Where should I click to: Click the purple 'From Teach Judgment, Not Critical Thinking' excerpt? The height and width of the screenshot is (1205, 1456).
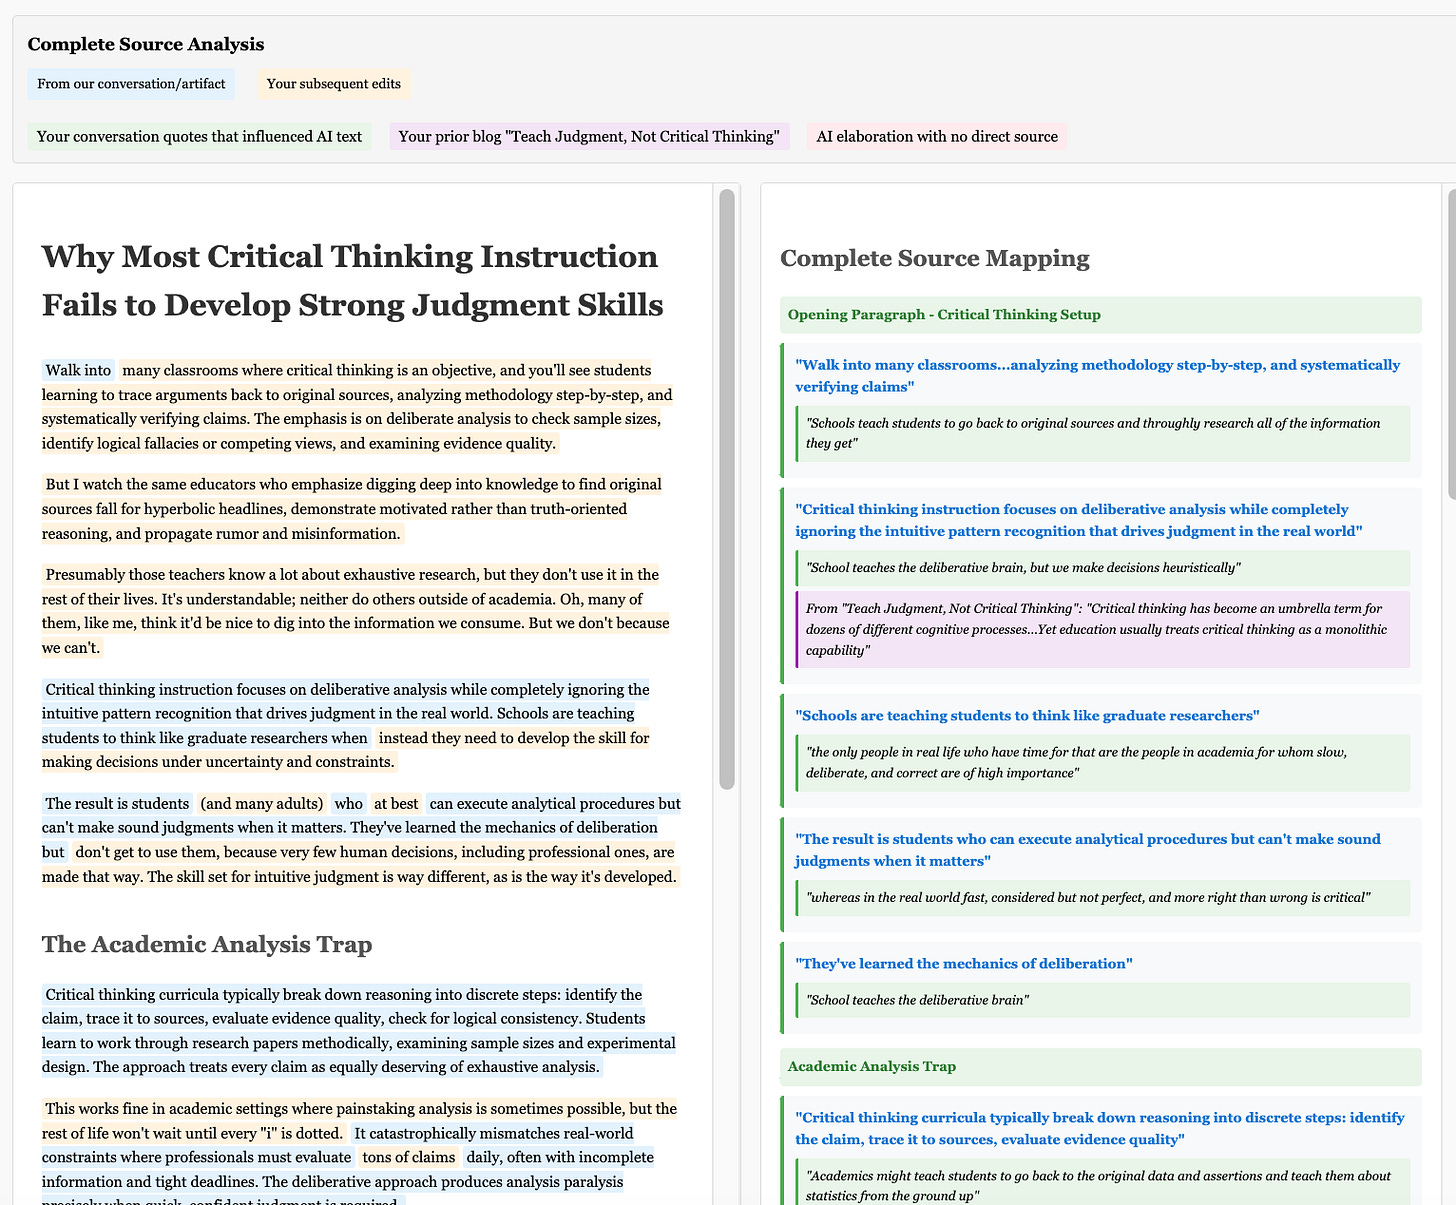[1103, 630]
